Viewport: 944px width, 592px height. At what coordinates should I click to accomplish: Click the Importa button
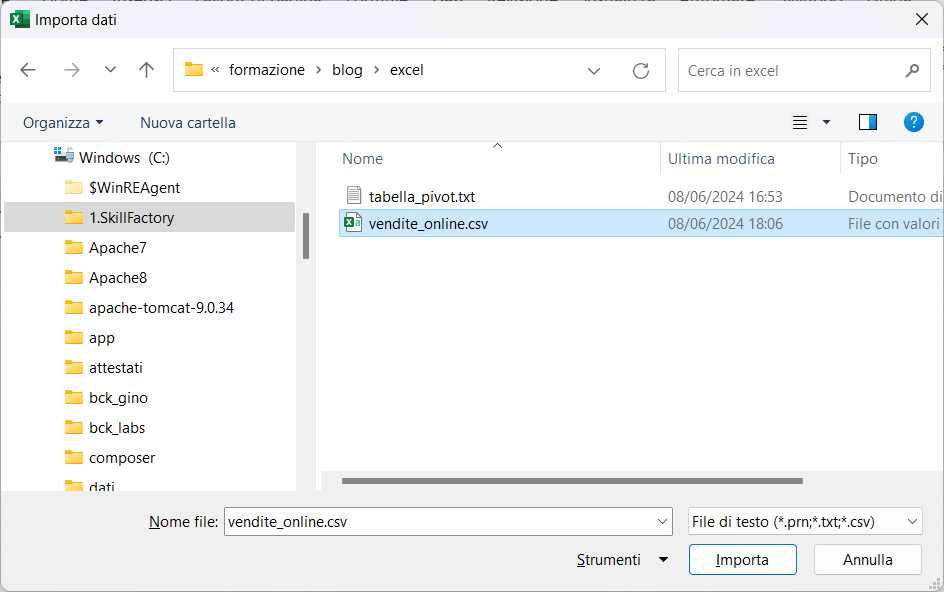click(x=742, y=560)
